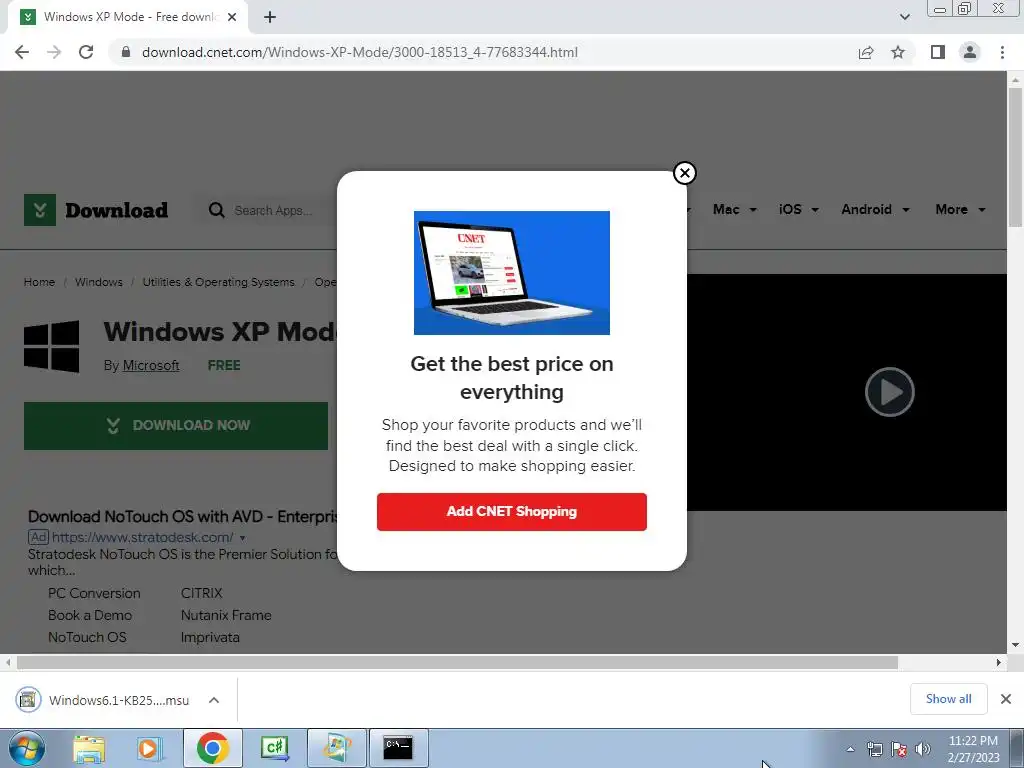Screen dimensions: 1024x768
Task: Click the horizontal page scrollbar
Action: click(457, 662)
